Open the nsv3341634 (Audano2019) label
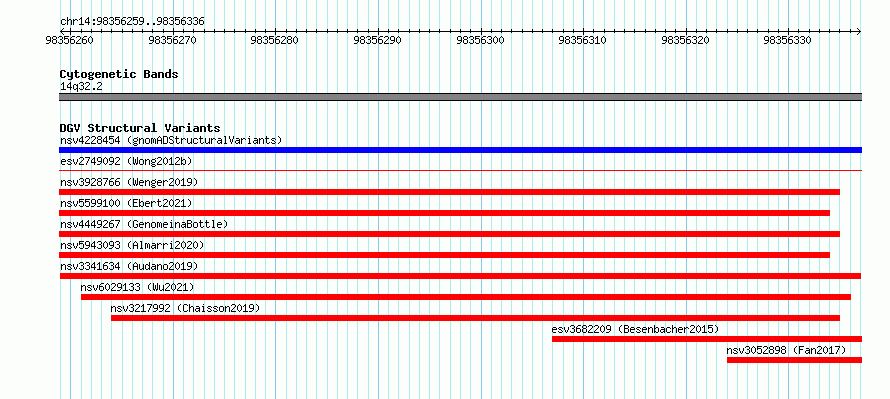Screen dimensions: 890x399 (129, 266)
